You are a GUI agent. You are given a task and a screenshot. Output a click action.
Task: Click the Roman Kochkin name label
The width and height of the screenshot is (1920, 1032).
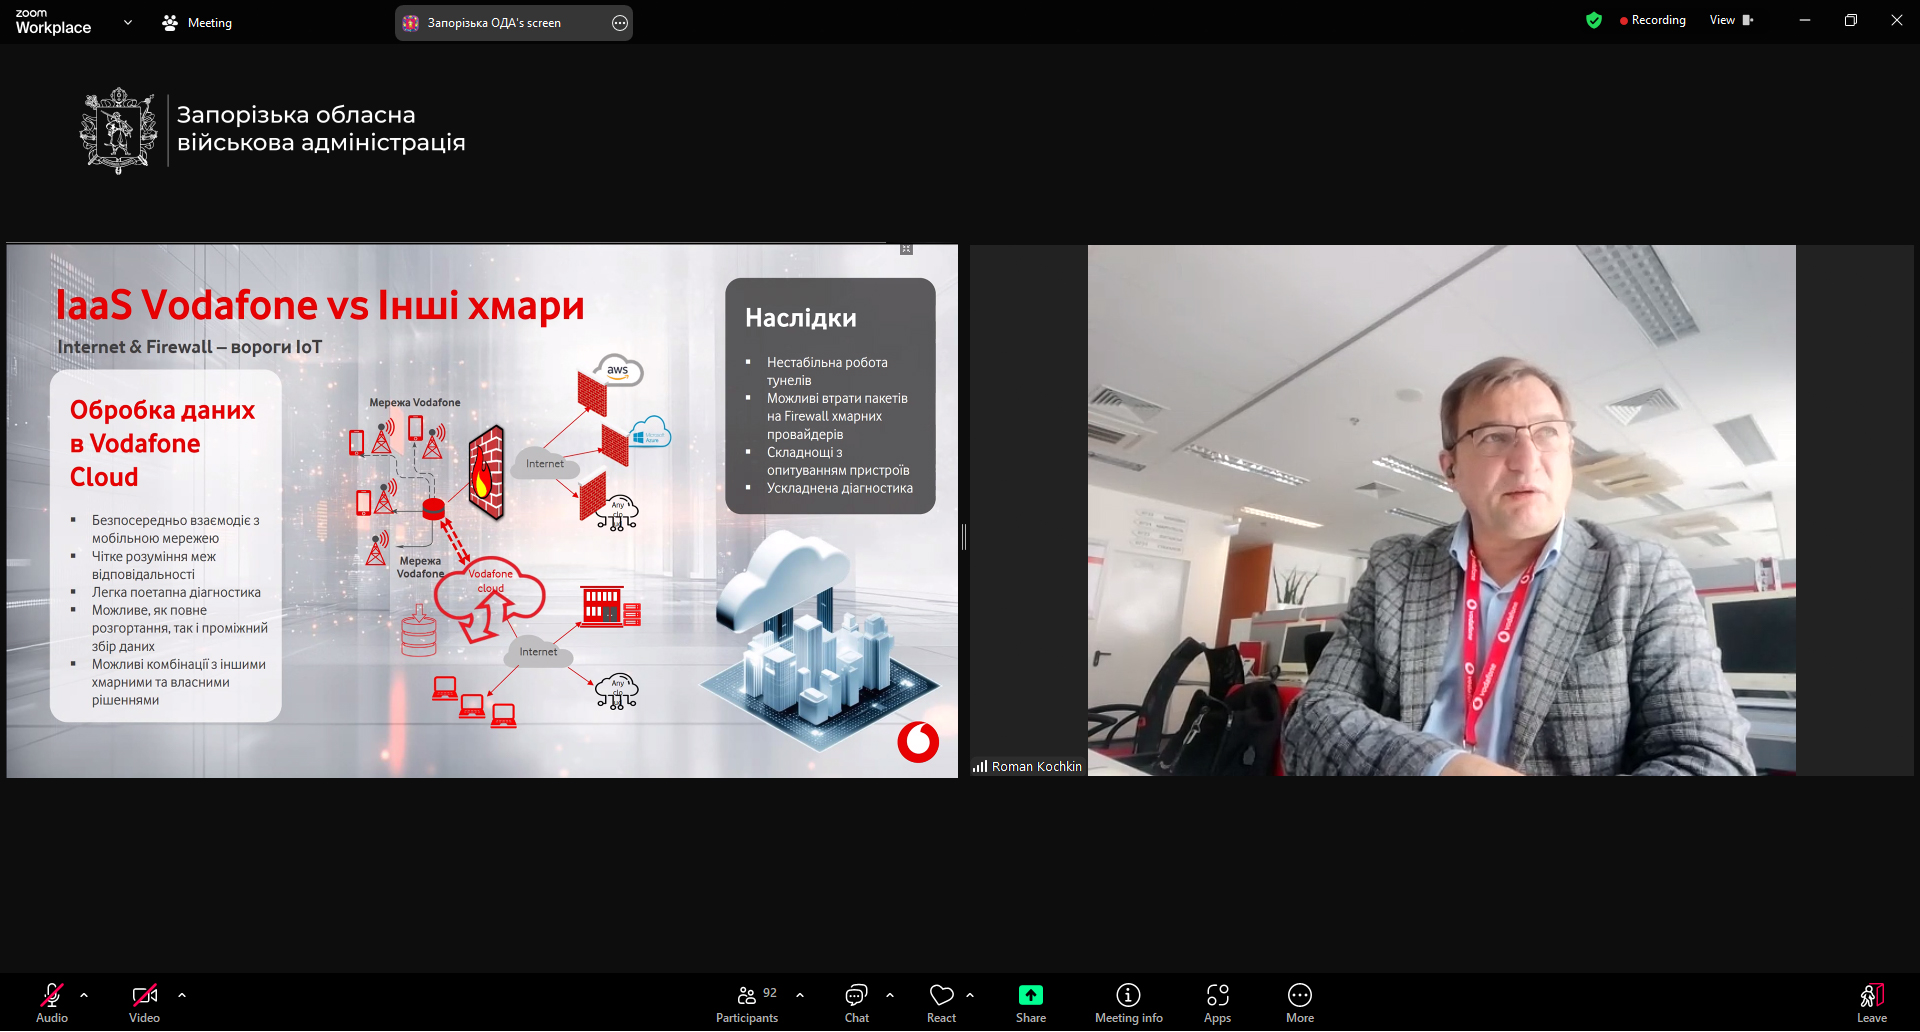coord(1036,766)
